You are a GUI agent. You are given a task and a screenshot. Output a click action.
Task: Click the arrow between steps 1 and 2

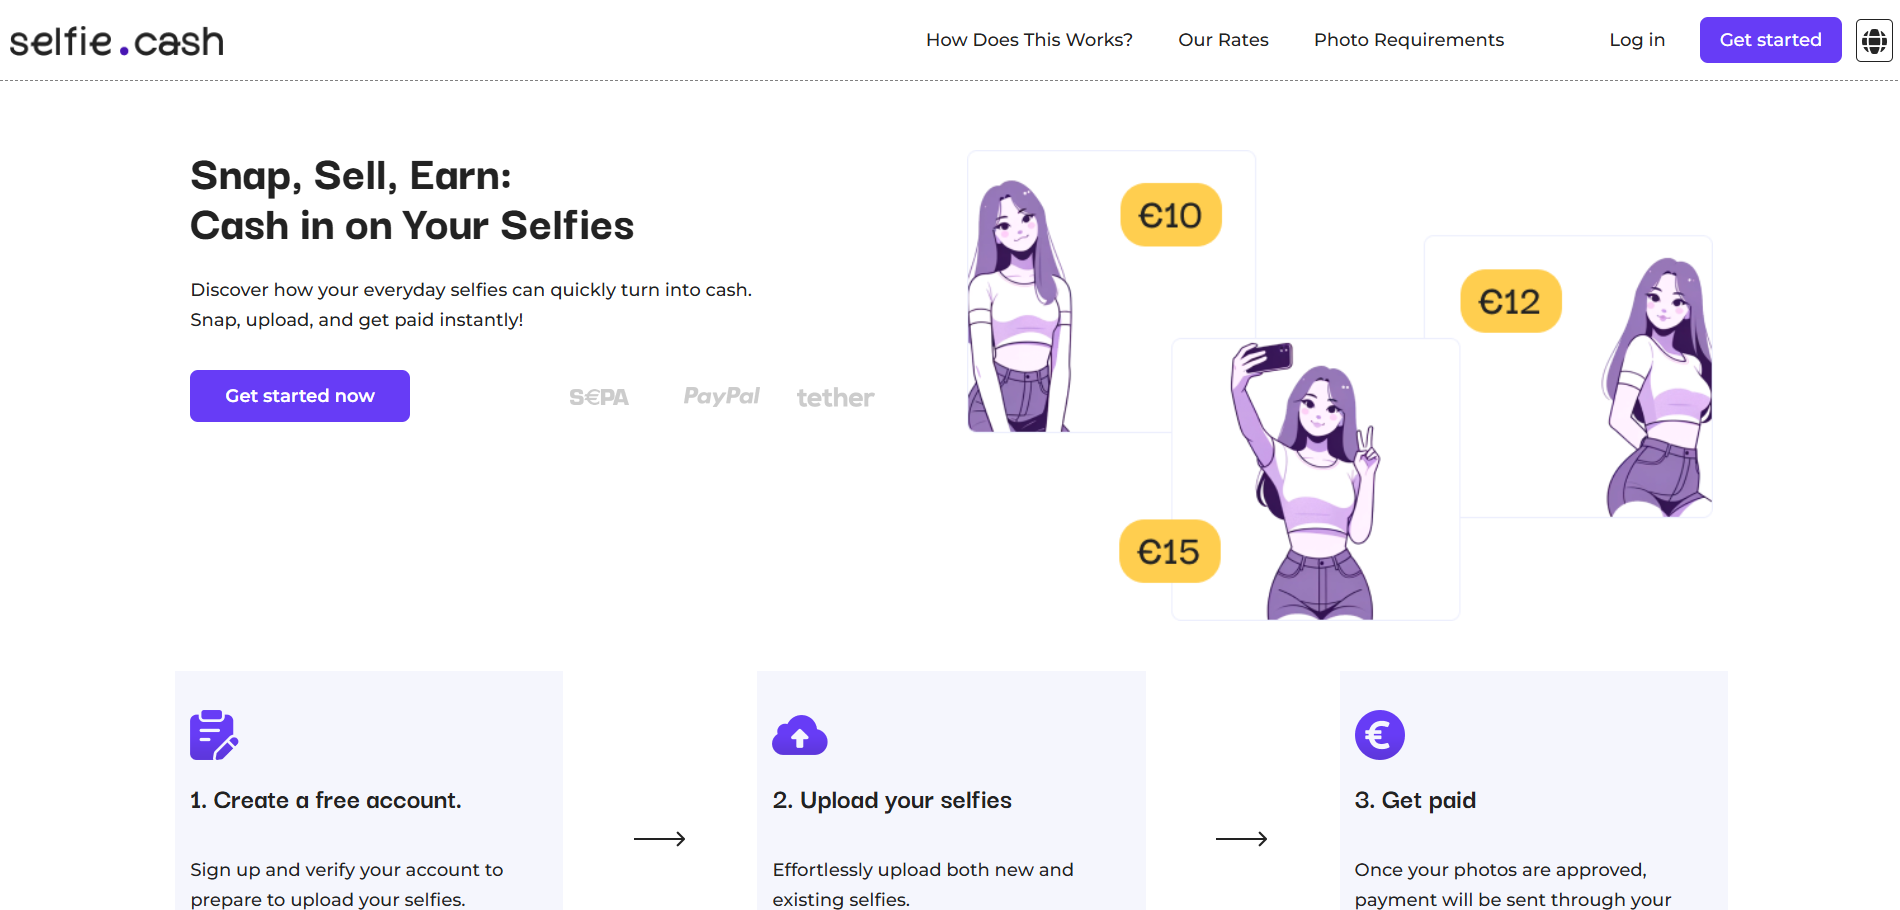pyautogui.click(x=659, y=839)
